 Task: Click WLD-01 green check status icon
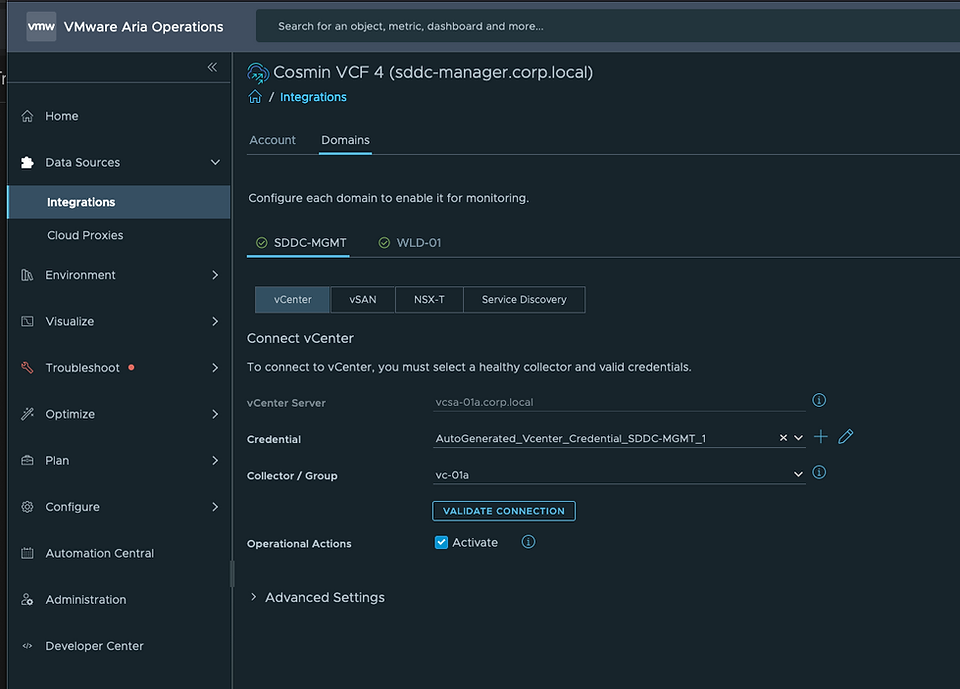tap(384, 243)
